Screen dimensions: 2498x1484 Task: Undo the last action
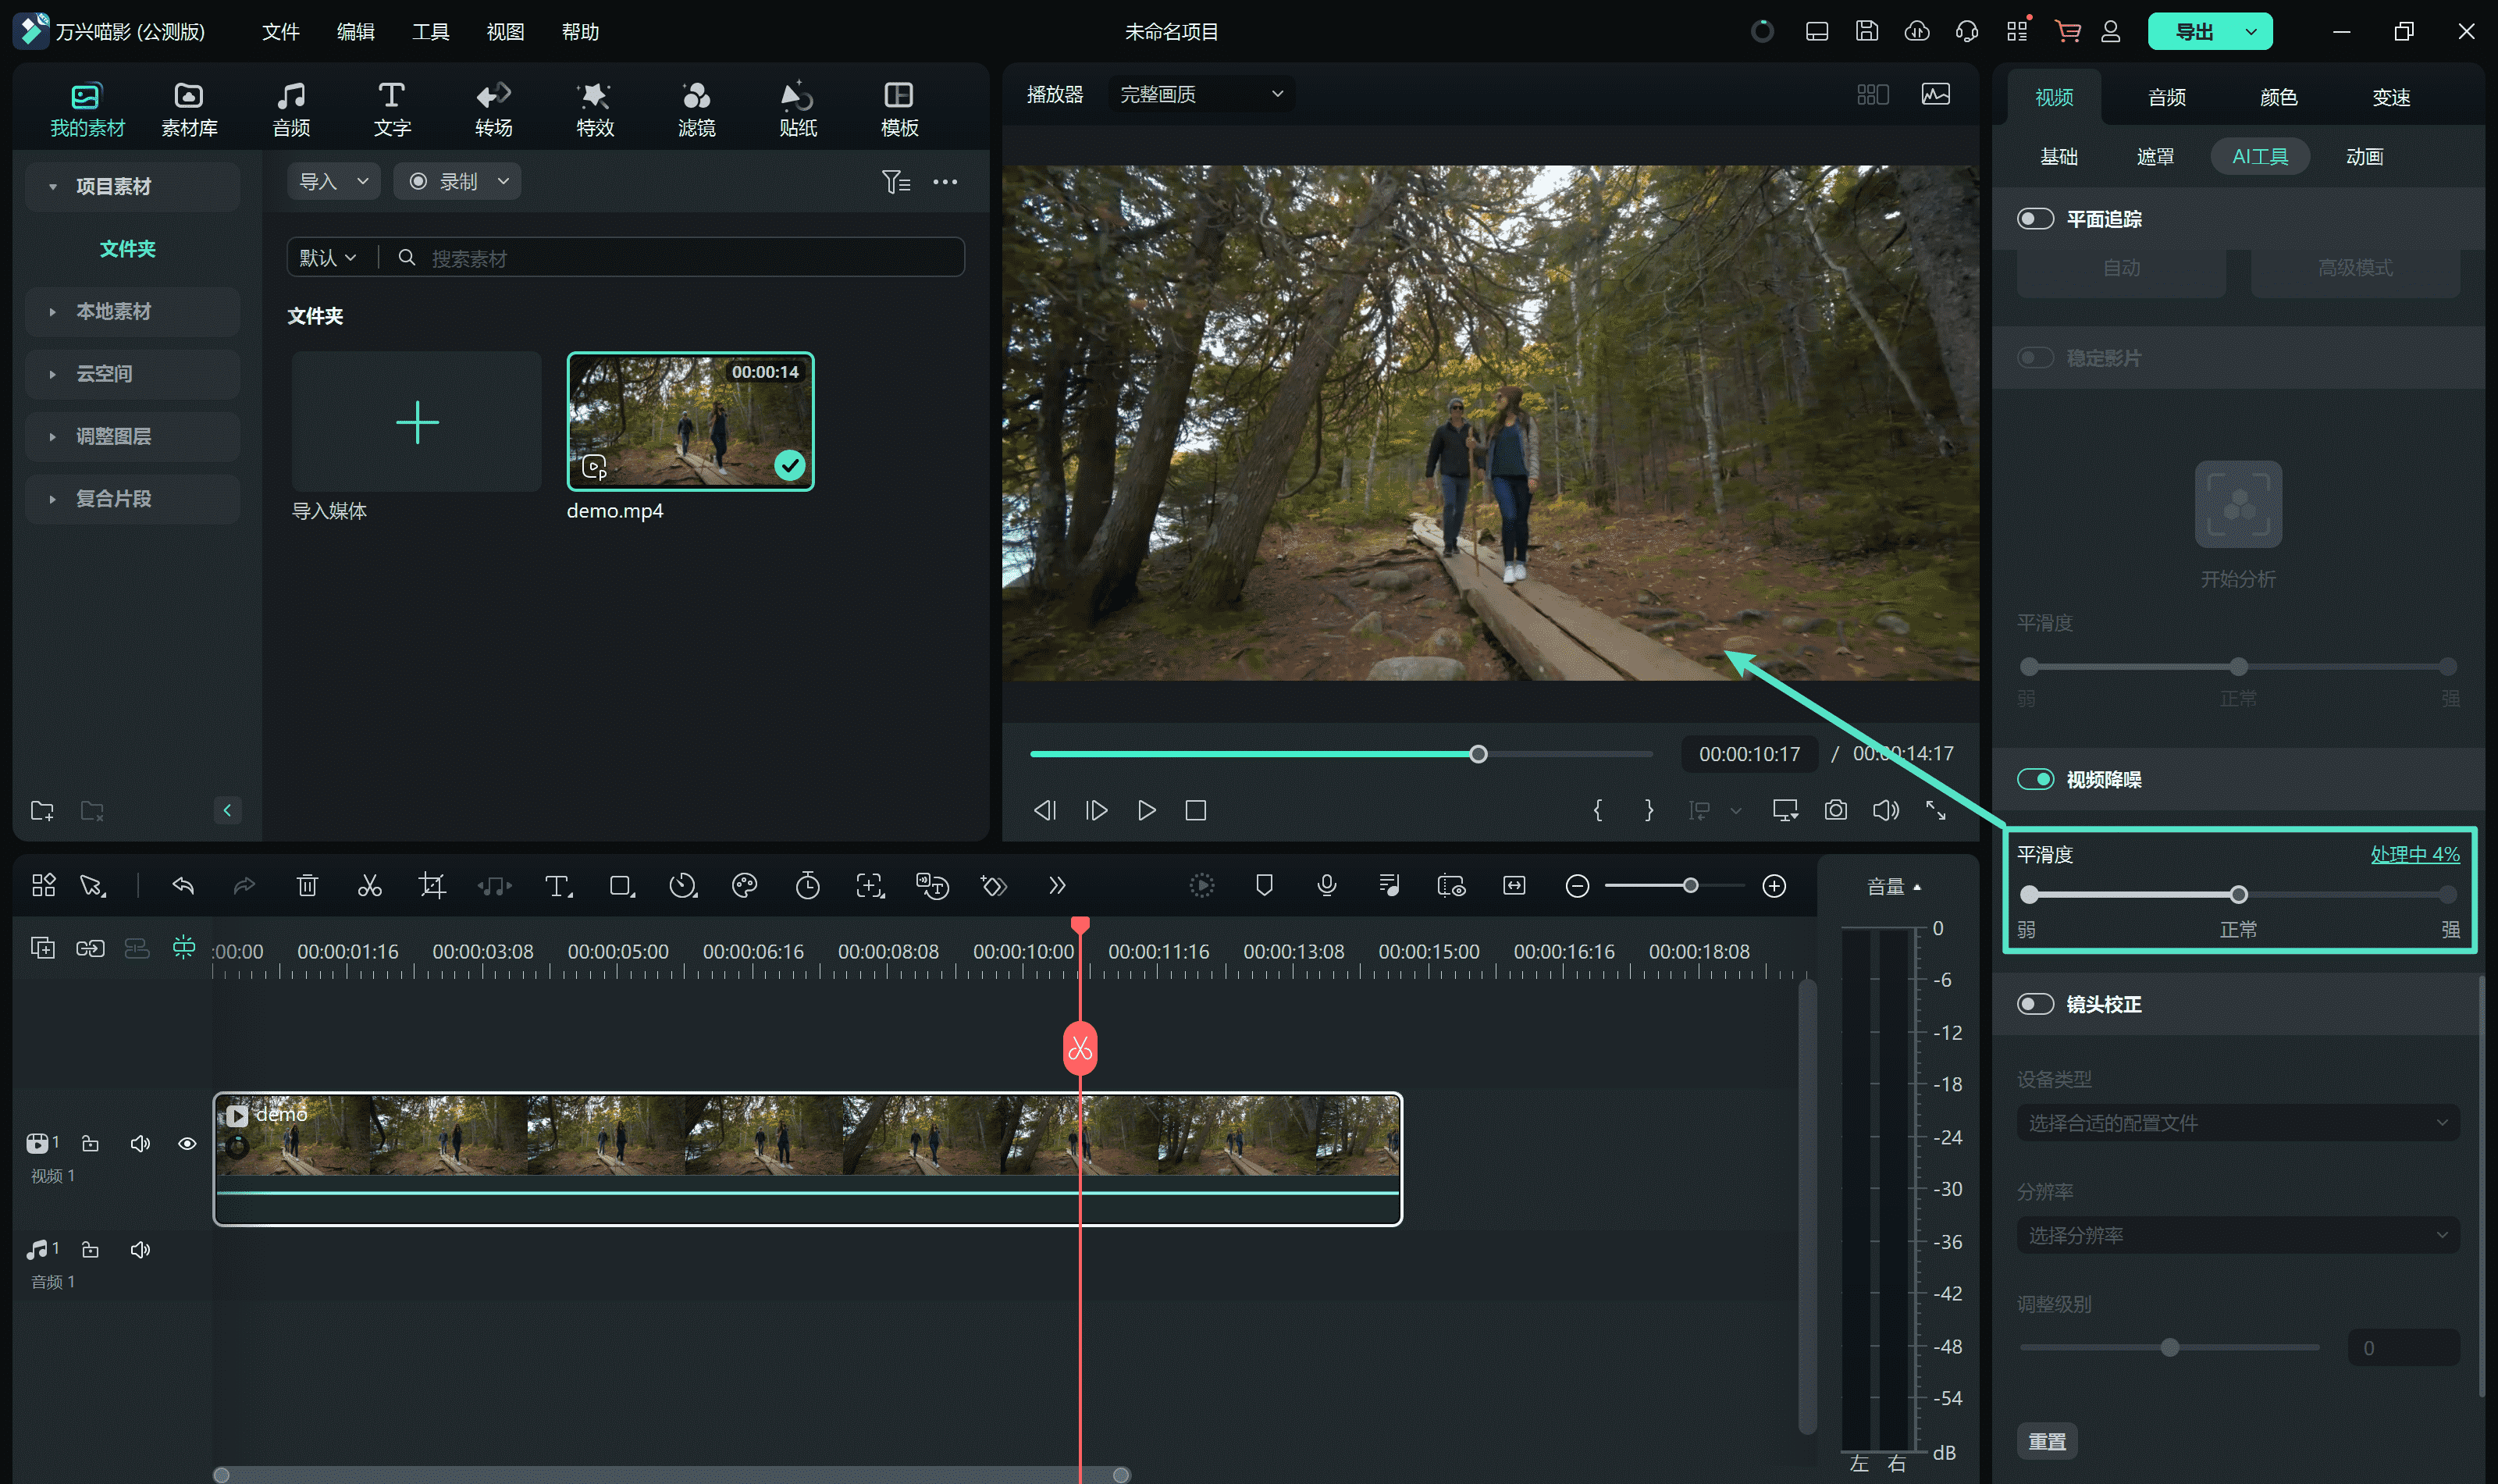click(x=183, y=886)
